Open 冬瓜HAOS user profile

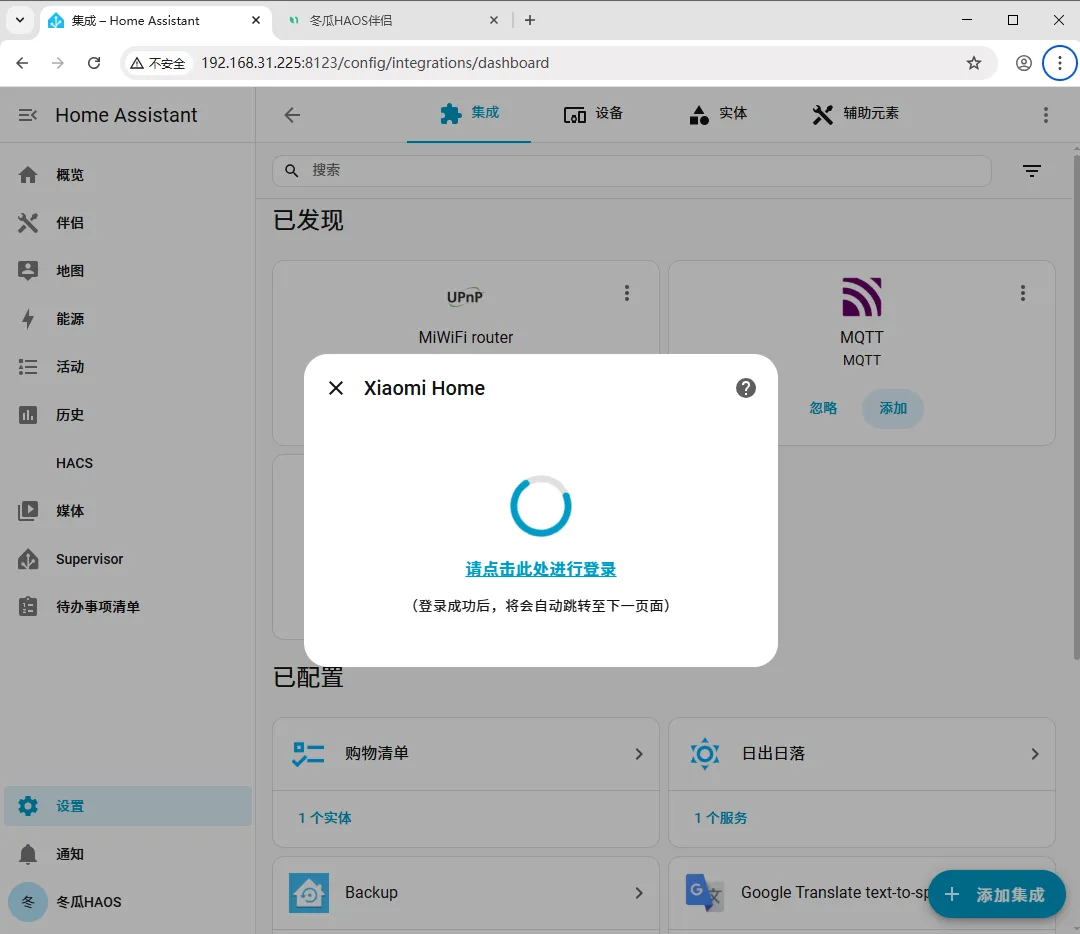coord(128,902)
